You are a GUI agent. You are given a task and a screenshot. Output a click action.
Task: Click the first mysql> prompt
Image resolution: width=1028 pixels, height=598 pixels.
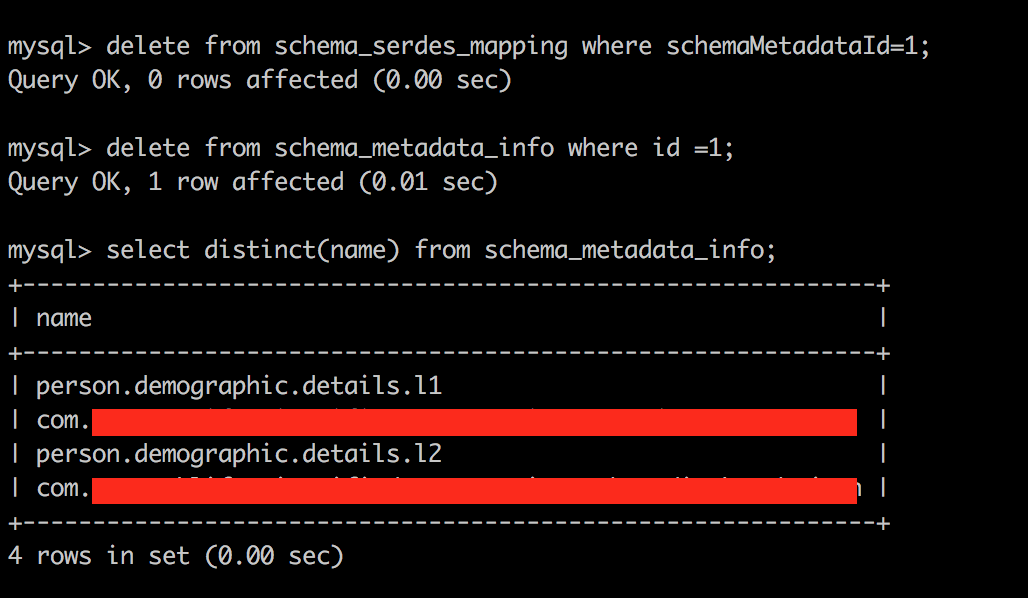point(49,46)
